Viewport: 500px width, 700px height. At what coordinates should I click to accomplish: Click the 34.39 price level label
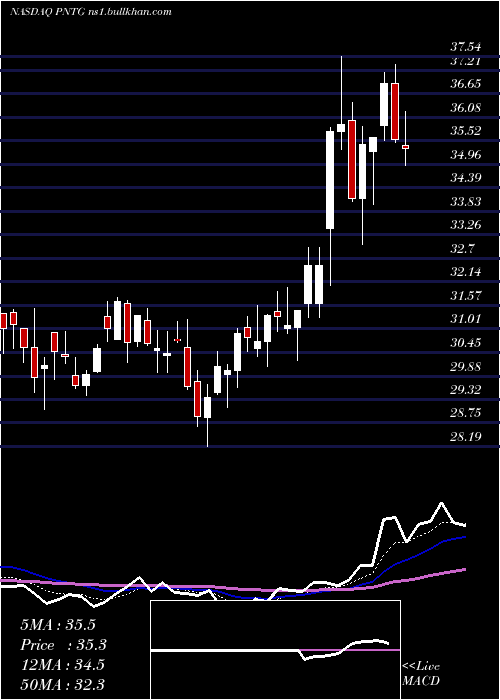click(x=466, y=178)
